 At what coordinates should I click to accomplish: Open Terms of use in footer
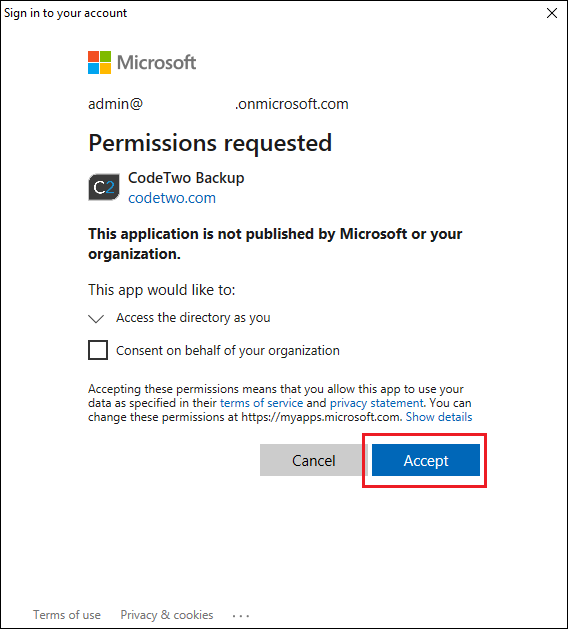[x=67, y=615]
